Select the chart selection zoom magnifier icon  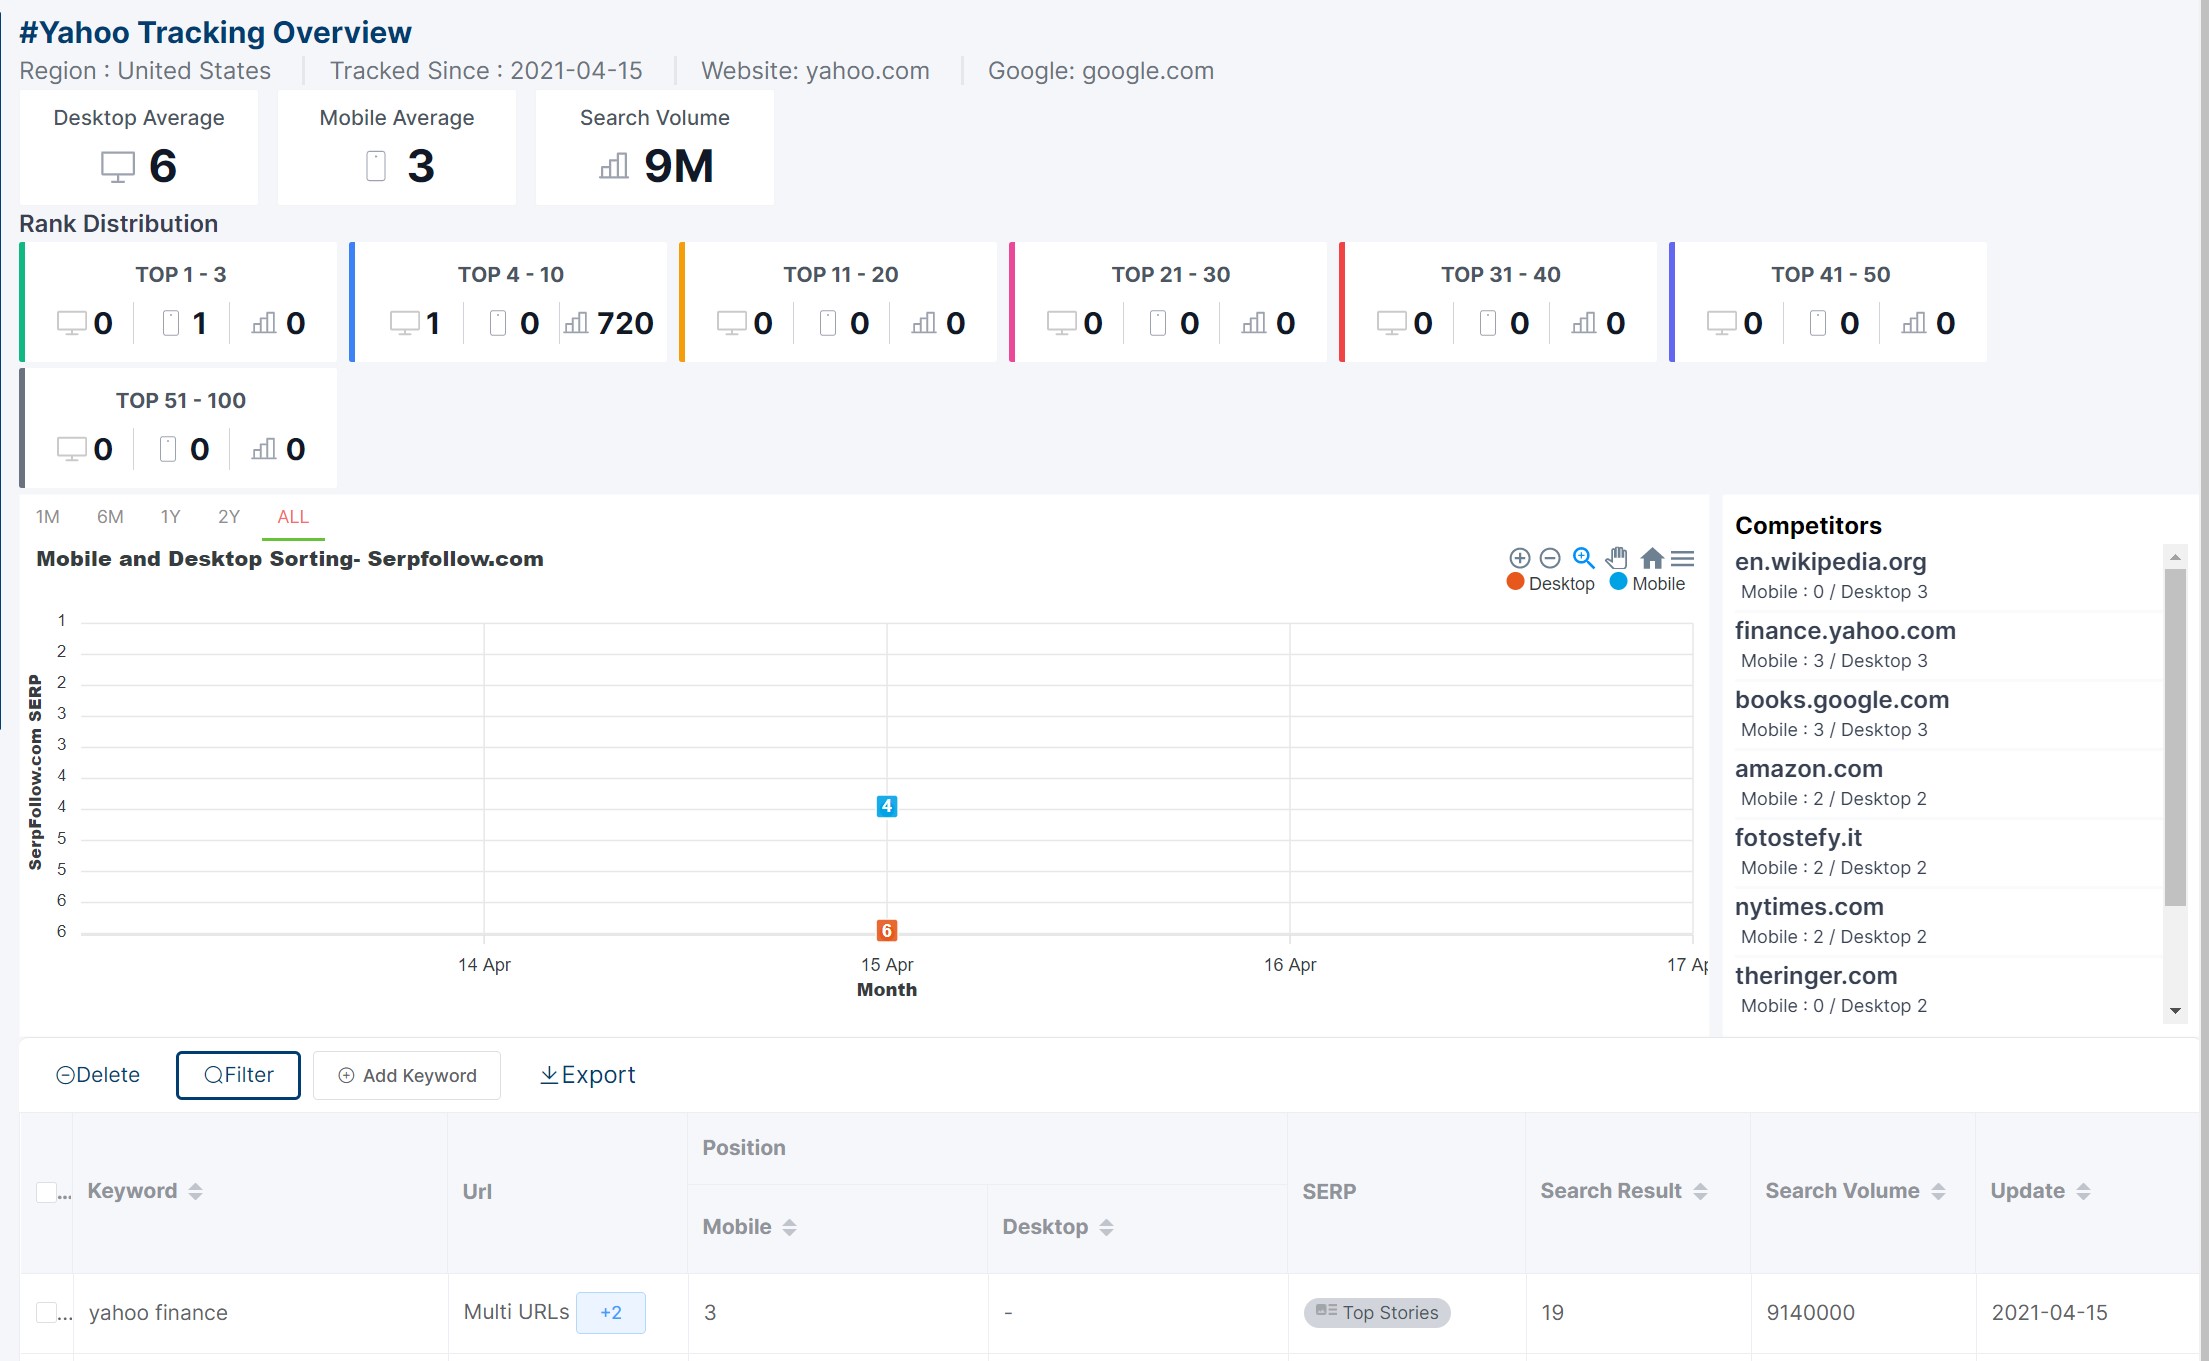1583,558
